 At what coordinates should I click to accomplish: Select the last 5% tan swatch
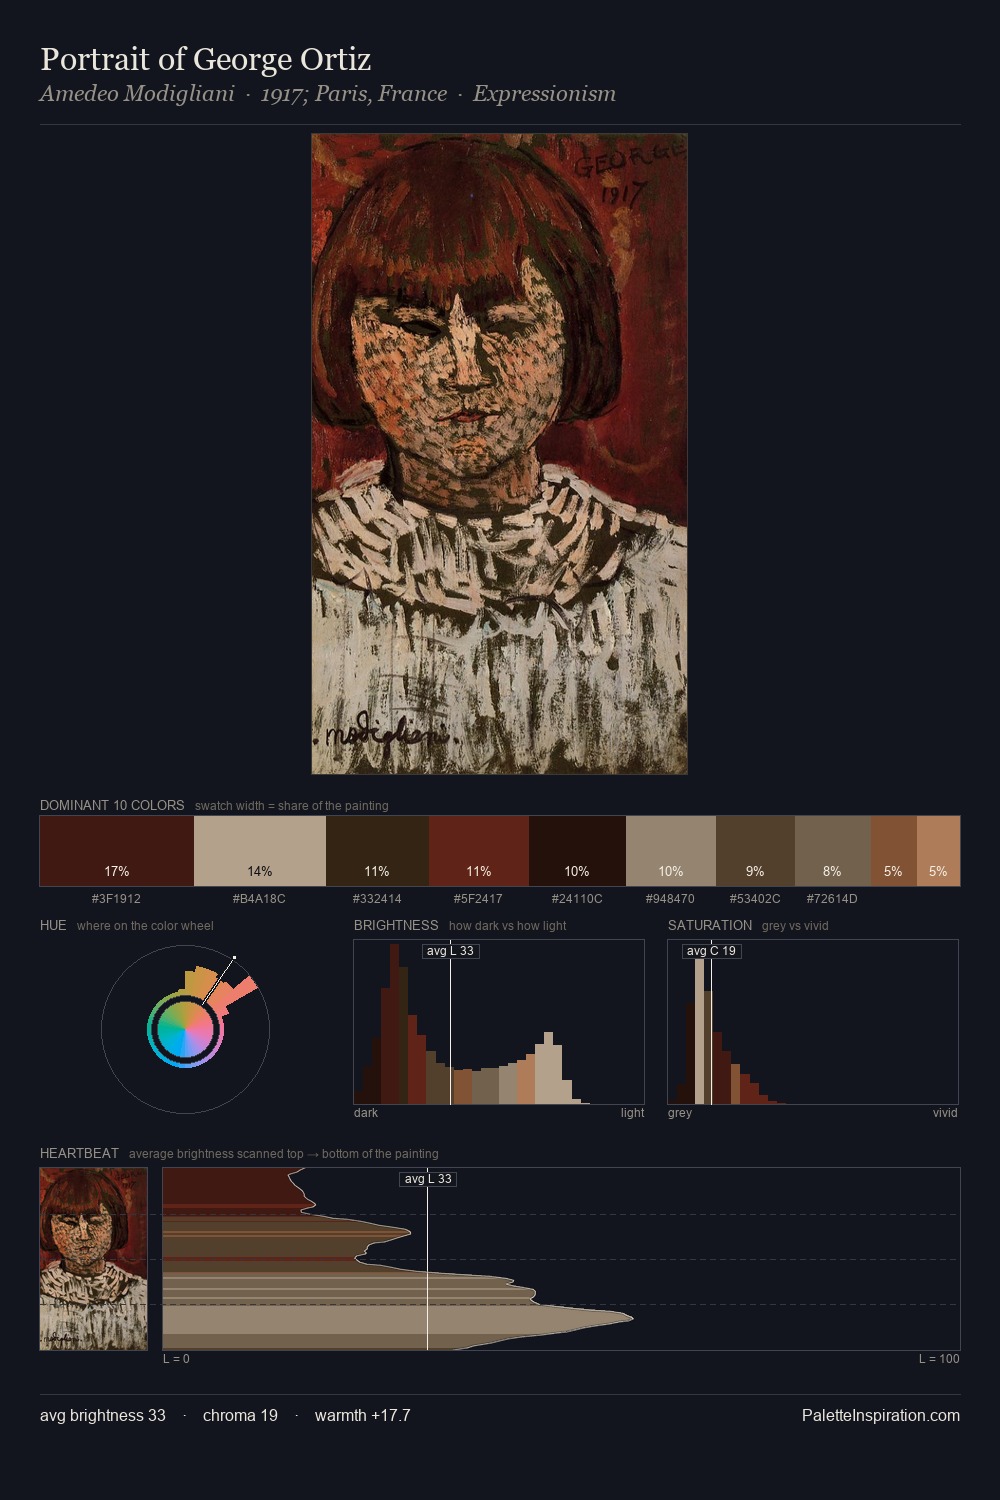tap(938, 851)
